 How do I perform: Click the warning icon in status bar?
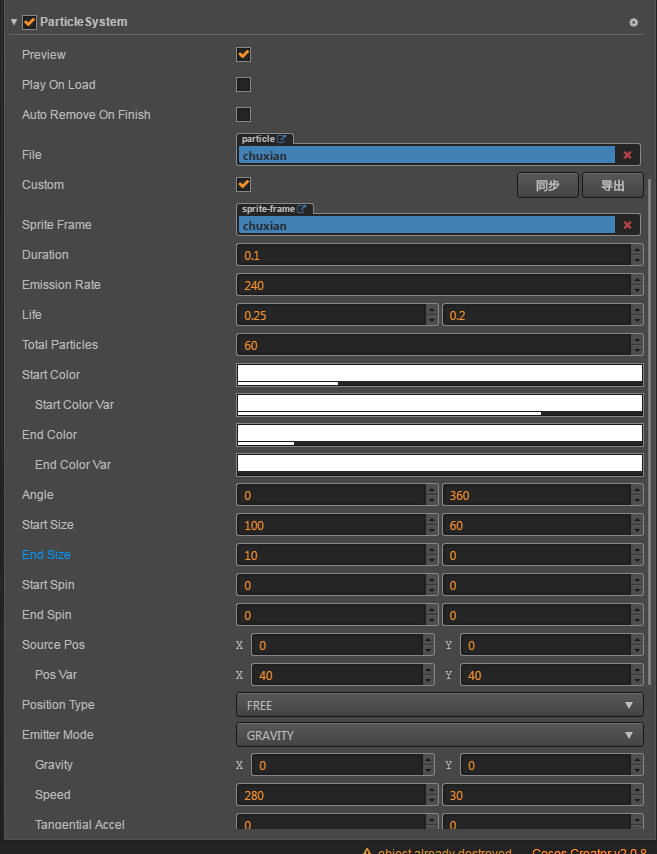click(368, 851)
